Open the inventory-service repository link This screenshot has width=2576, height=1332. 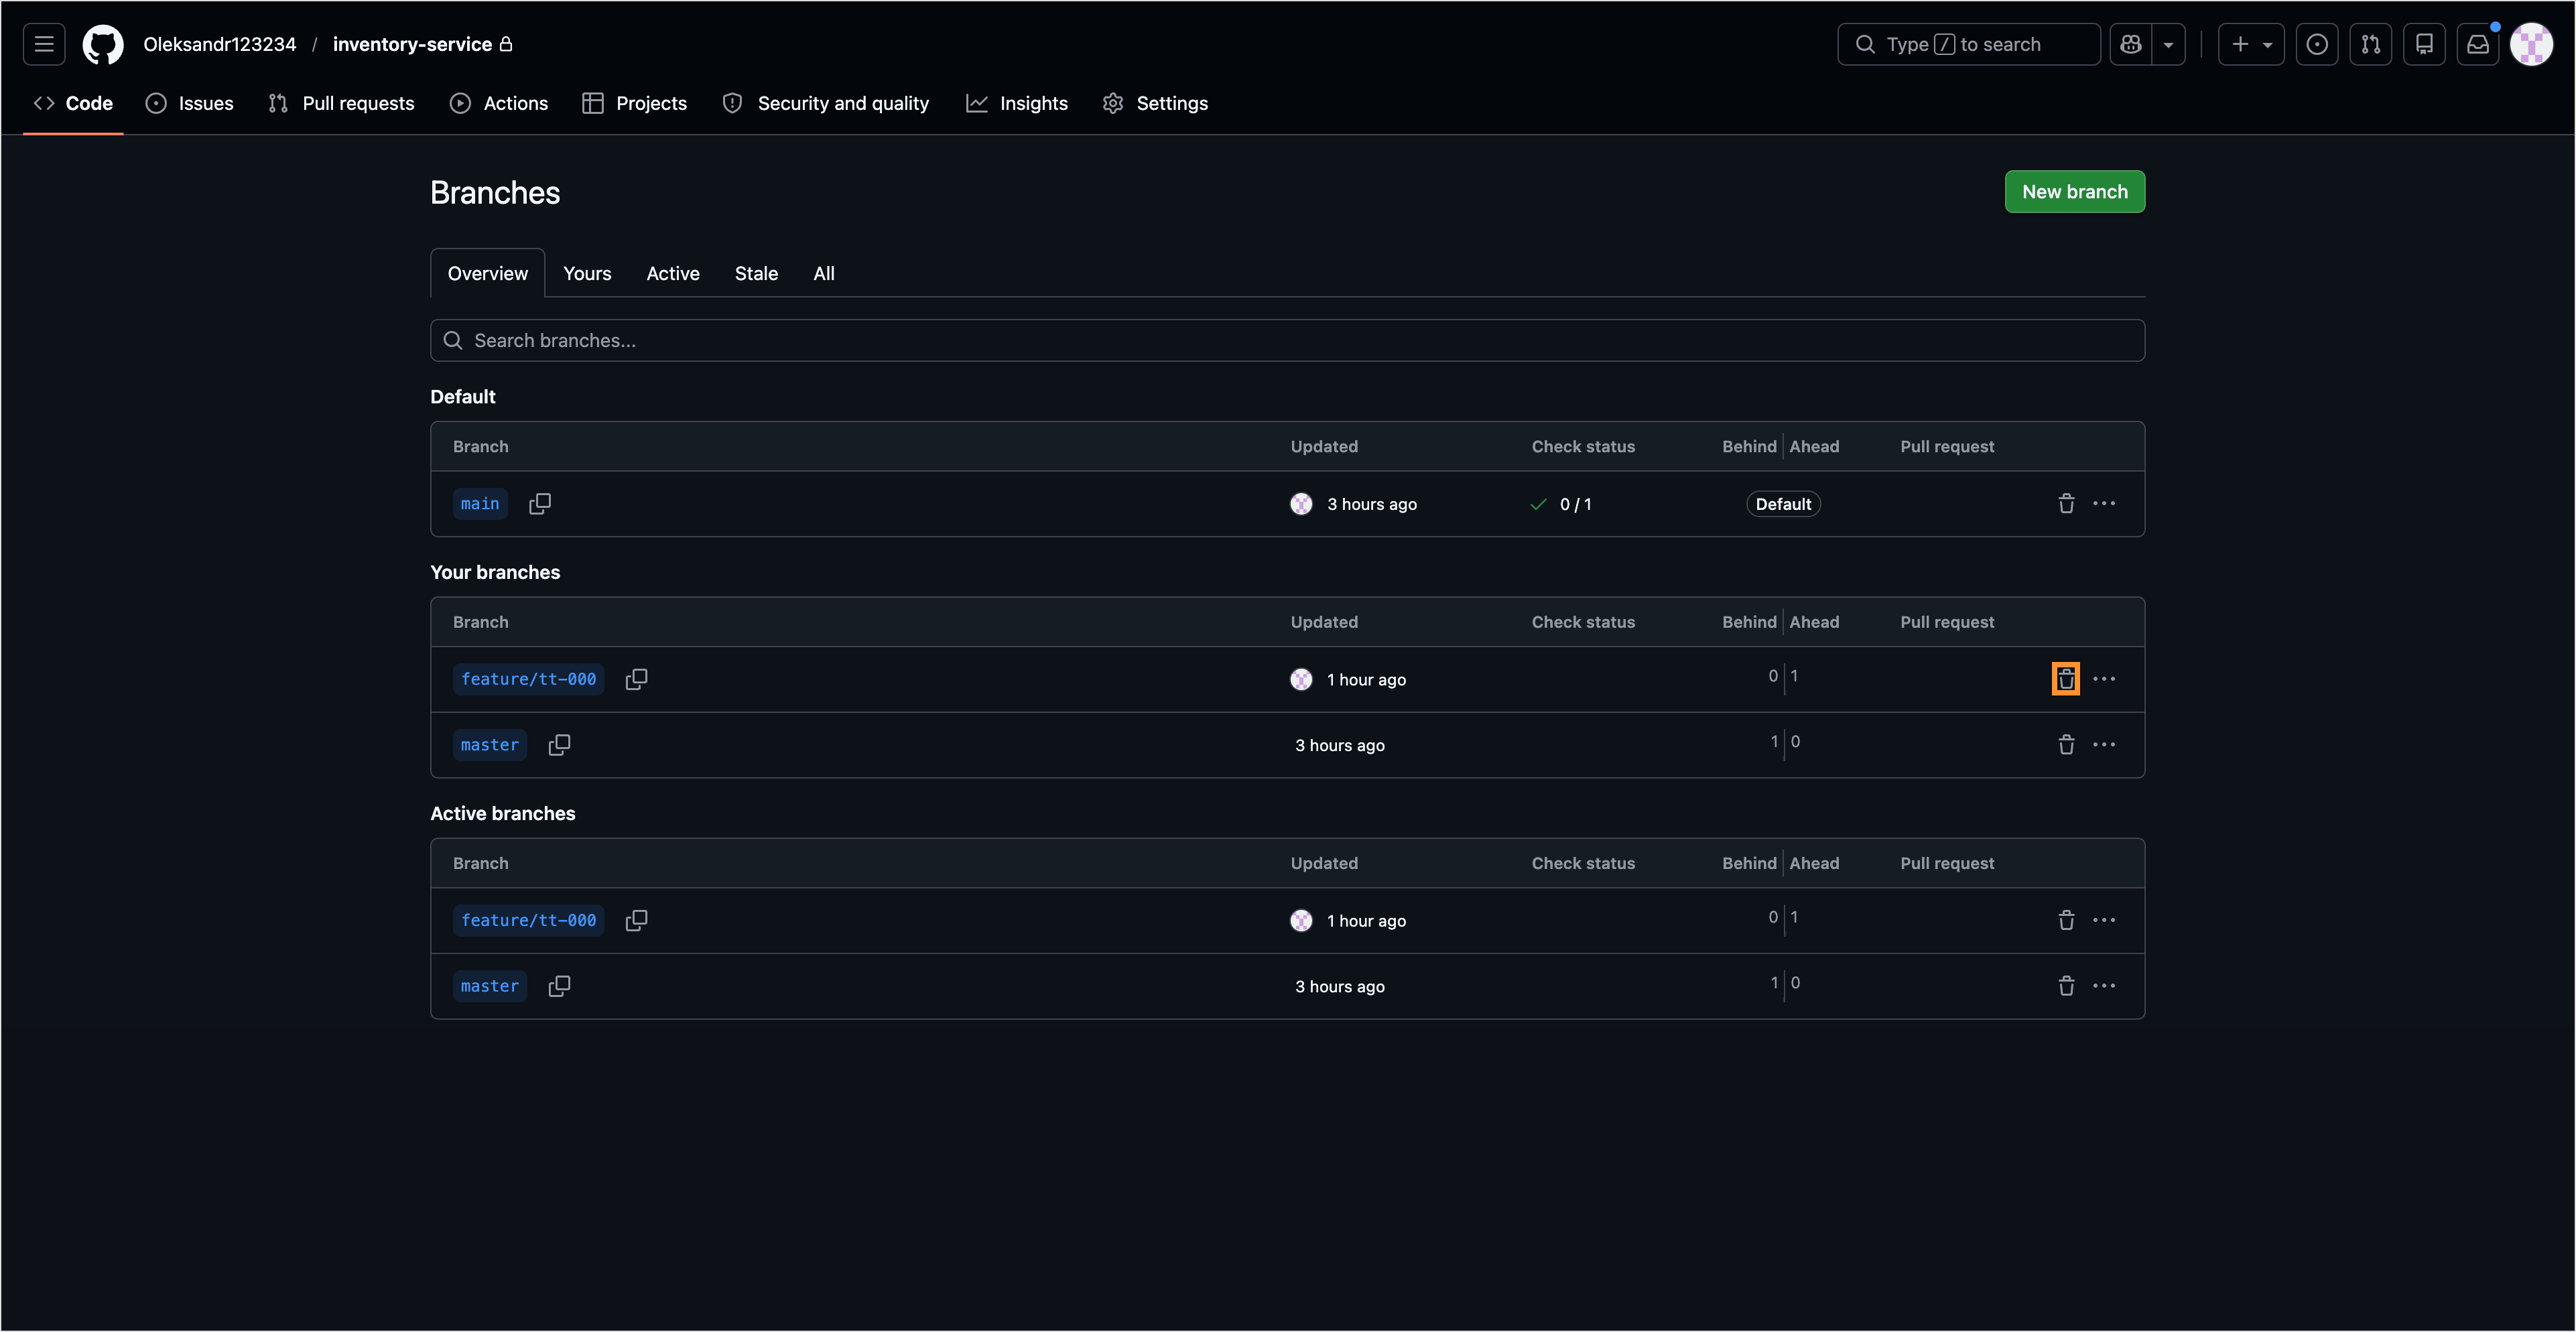tap(412, 44)
